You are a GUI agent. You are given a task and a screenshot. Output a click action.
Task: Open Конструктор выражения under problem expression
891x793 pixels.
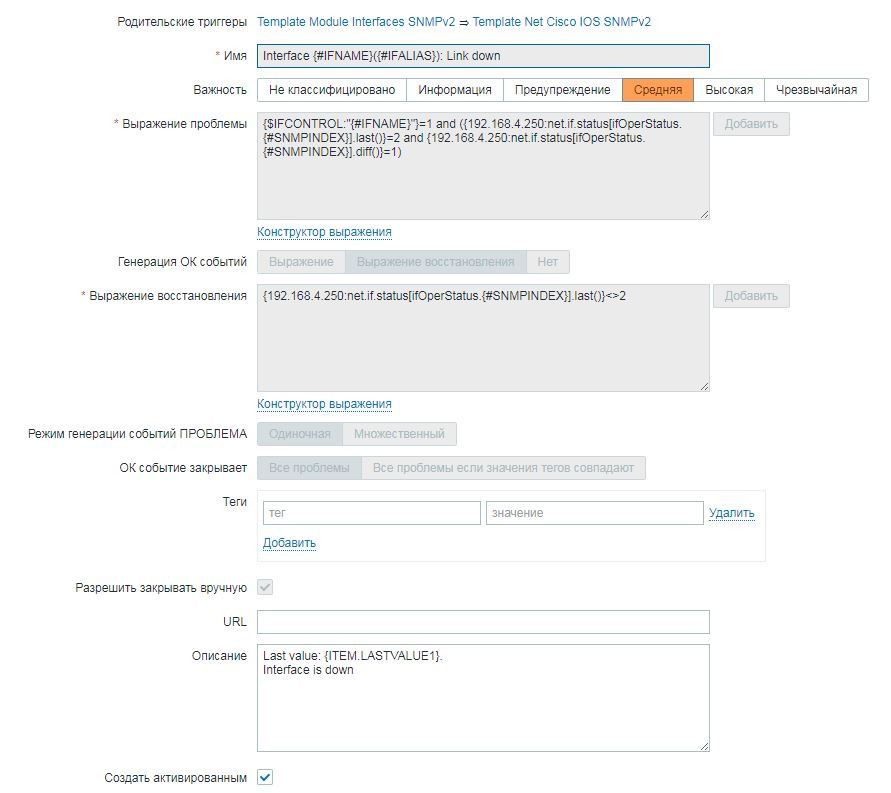pos(324,232)
